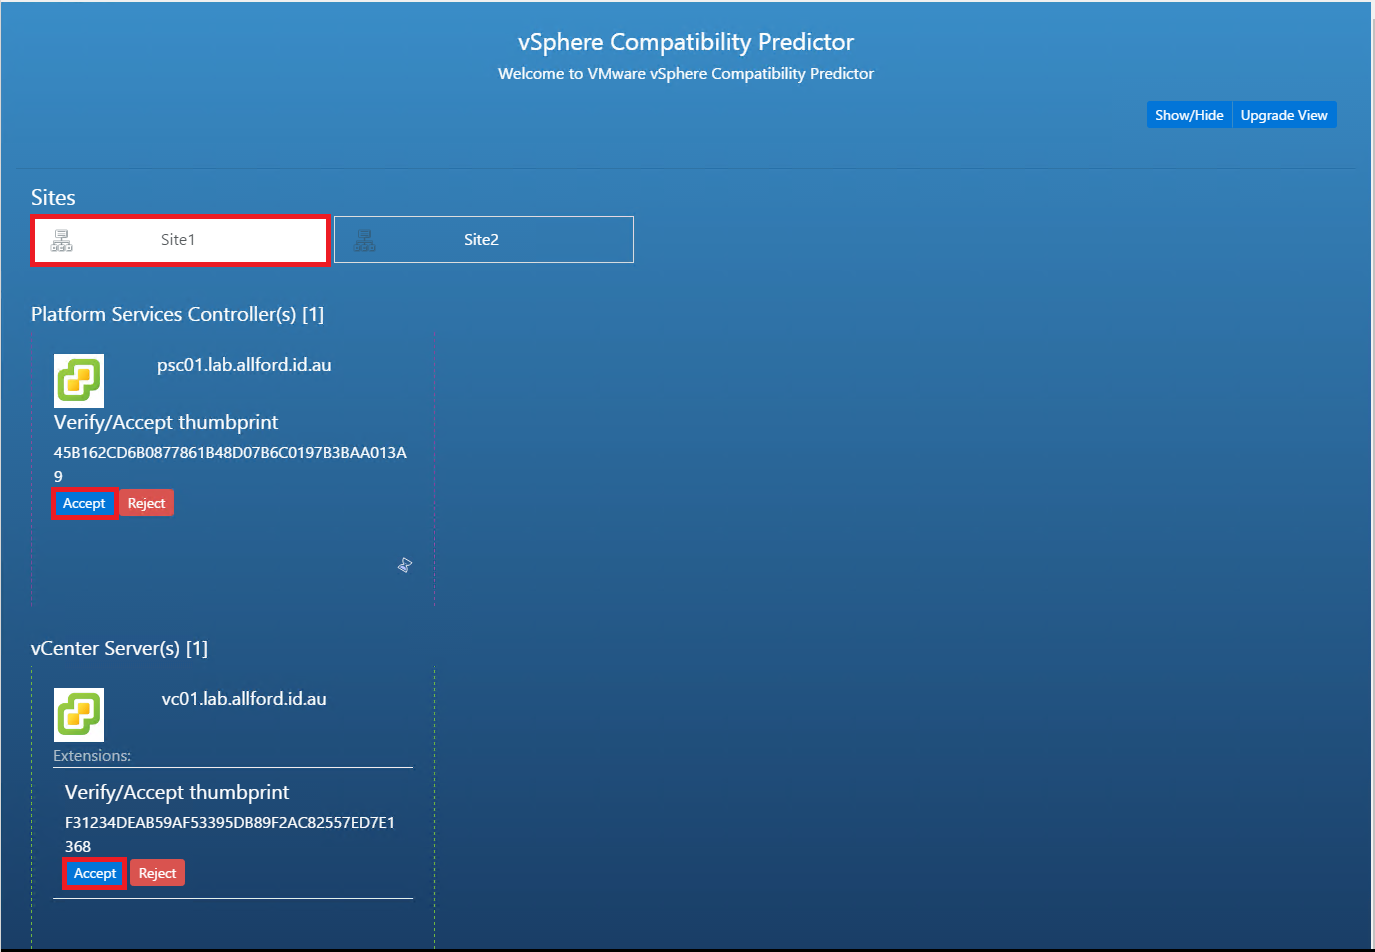Screen dimensions: 1375x952
Task: Click the Sites heading
Action: (53, 197)
